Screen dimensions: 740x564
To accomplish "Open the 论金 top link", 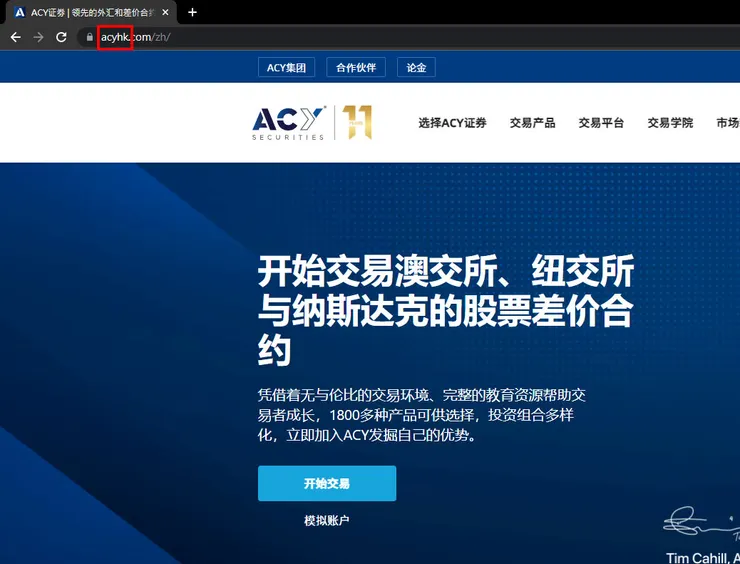I will (x=416, y=67).
